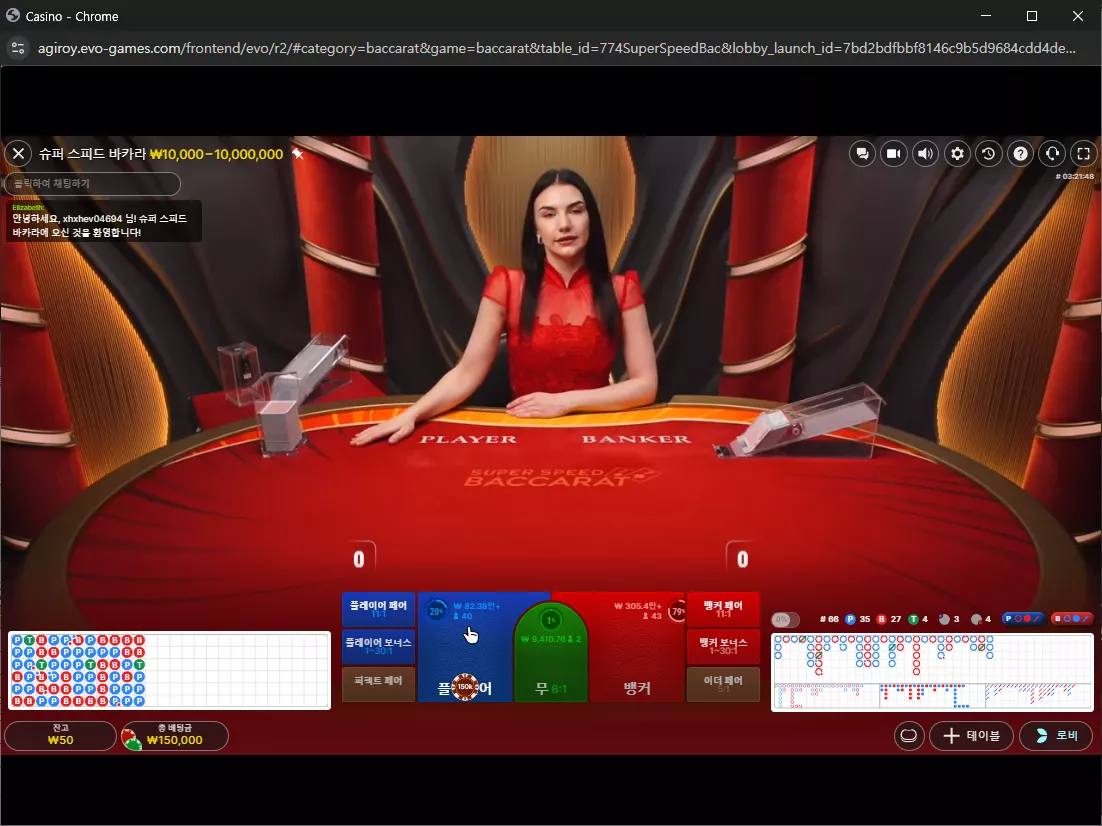
Task: Click the 1% tie percentage circle
Action: [x=551, y=620]
